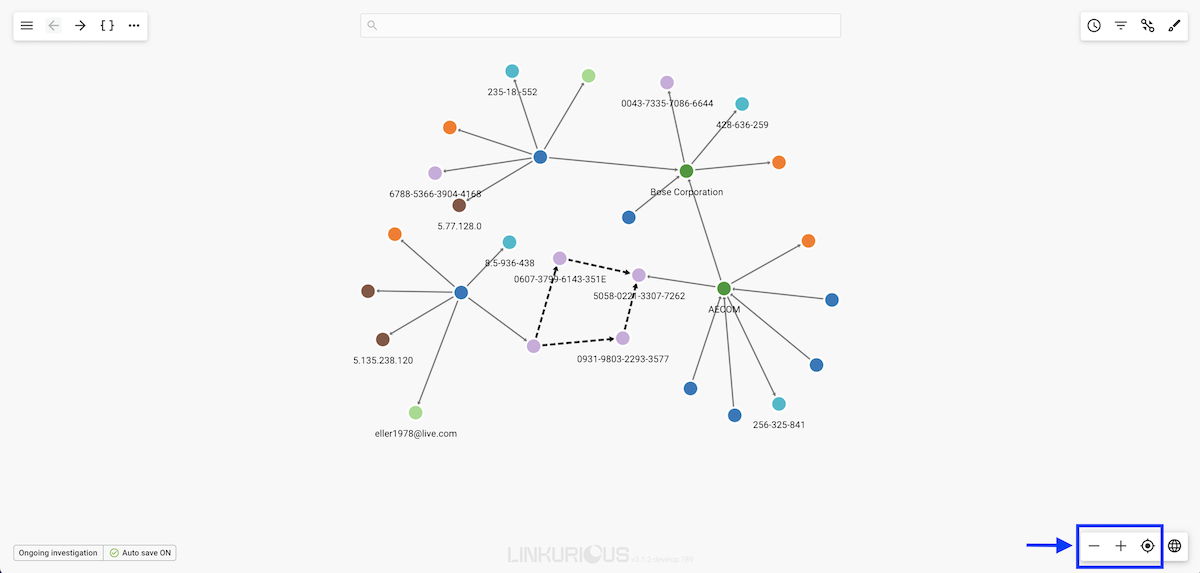Select the Bose Corporation green node
Screen dimensions: 1200x573
(686, 171)
